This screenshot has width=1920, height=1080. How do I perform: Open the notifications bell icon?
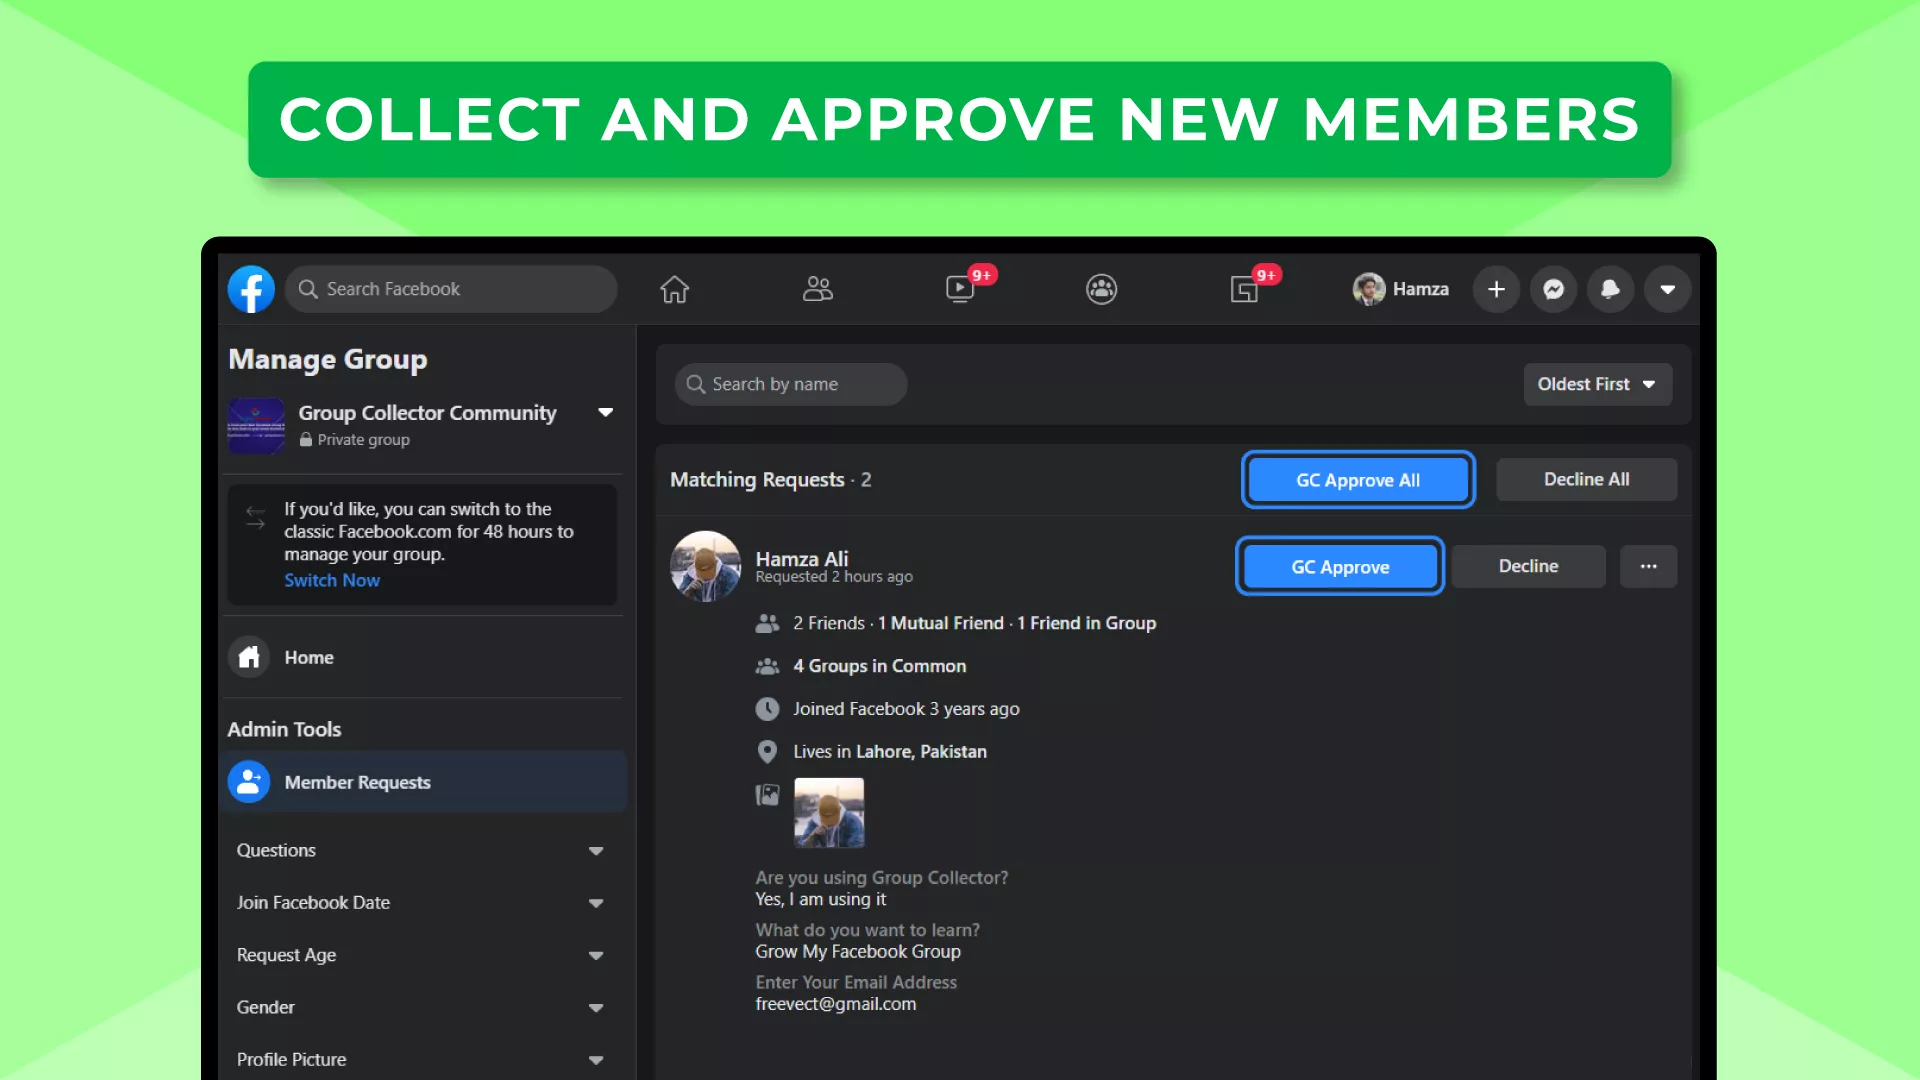point(1610,289)
